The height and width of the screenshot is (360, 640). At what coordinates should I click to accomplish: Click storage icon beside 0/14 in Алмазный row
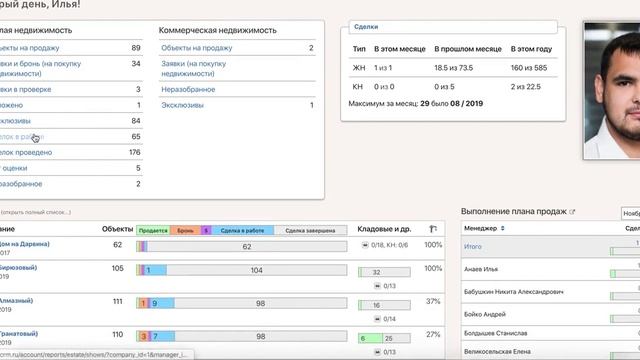click(x=378, y=319)
